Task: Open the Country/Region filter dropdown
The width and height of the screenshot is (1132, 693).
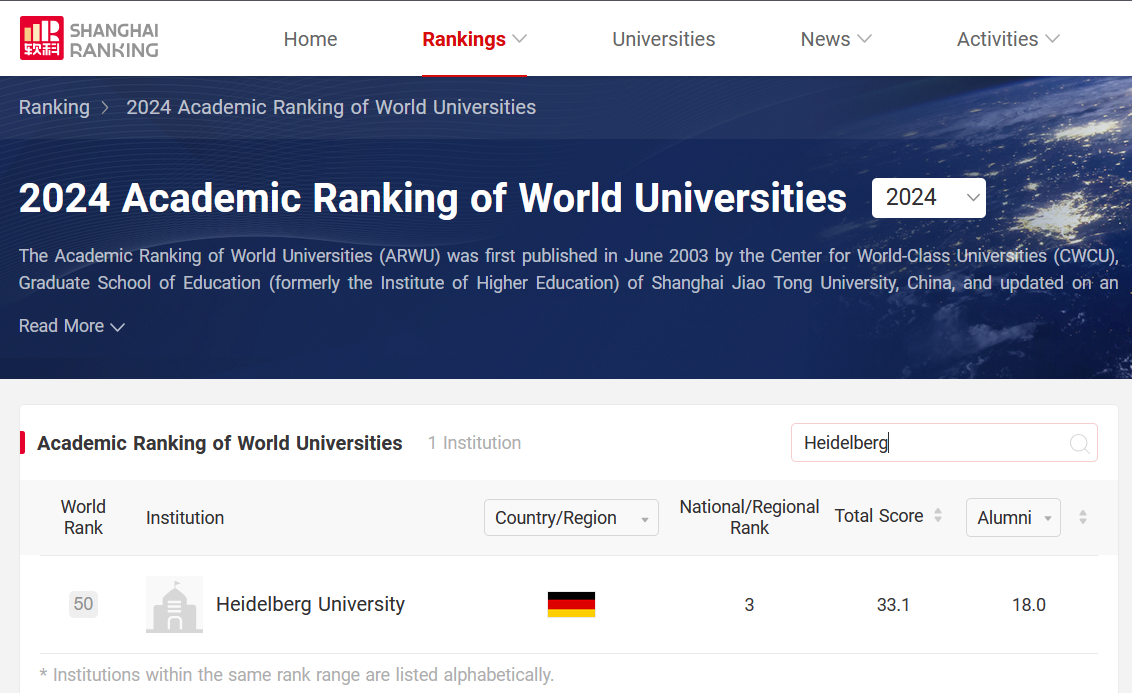Action: tap(571, 518)
